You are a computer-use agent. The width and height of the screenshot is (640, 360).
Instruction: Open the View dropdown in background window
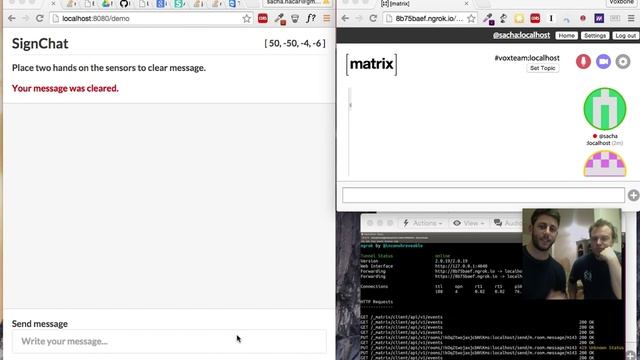[x=468, y=223]
